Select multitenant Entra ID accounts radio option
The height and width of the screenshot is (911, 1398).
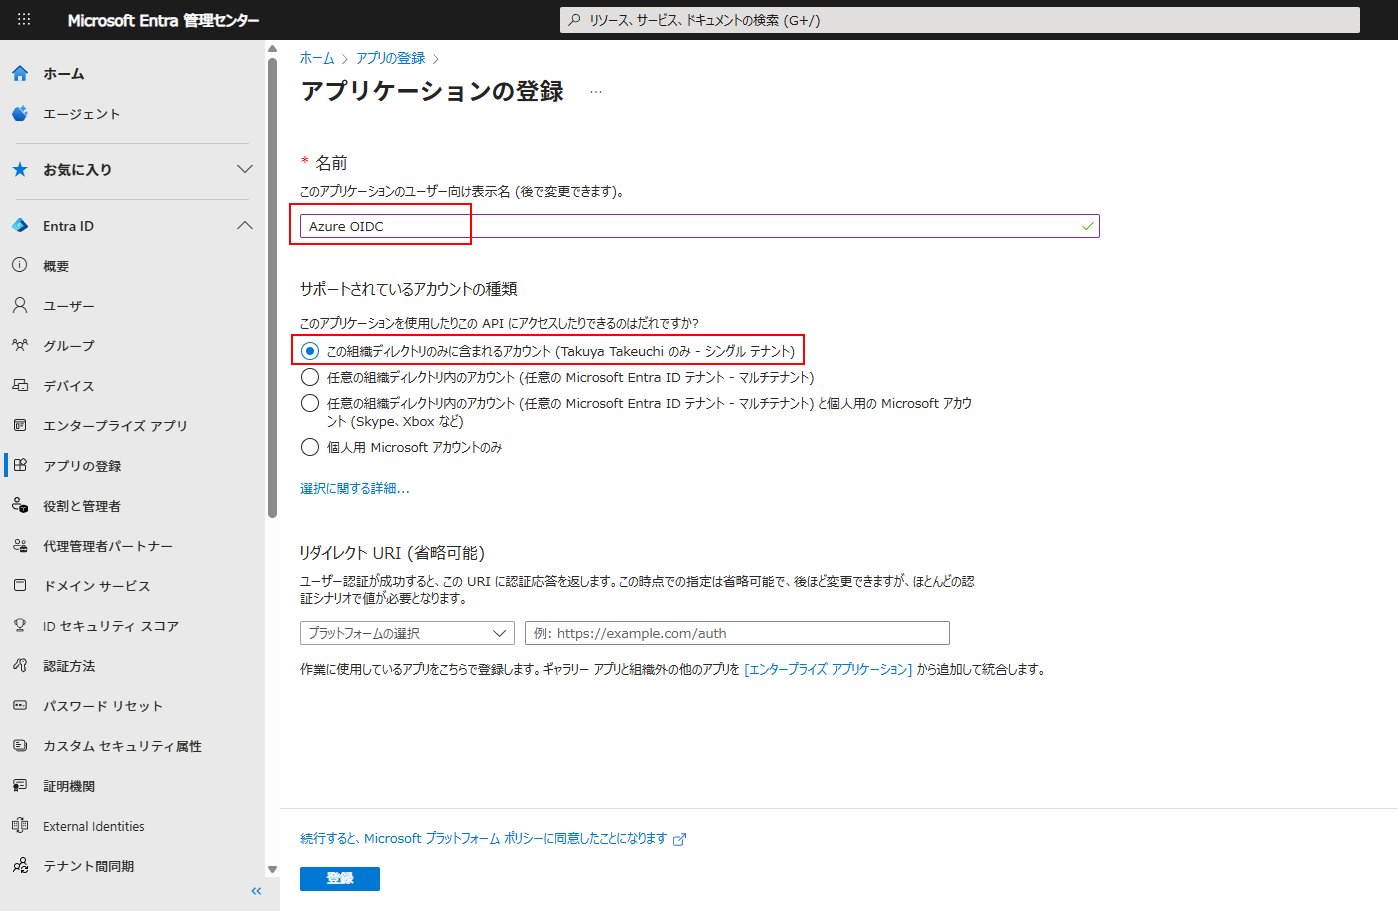pyautogui.click(x=310, y=377)
